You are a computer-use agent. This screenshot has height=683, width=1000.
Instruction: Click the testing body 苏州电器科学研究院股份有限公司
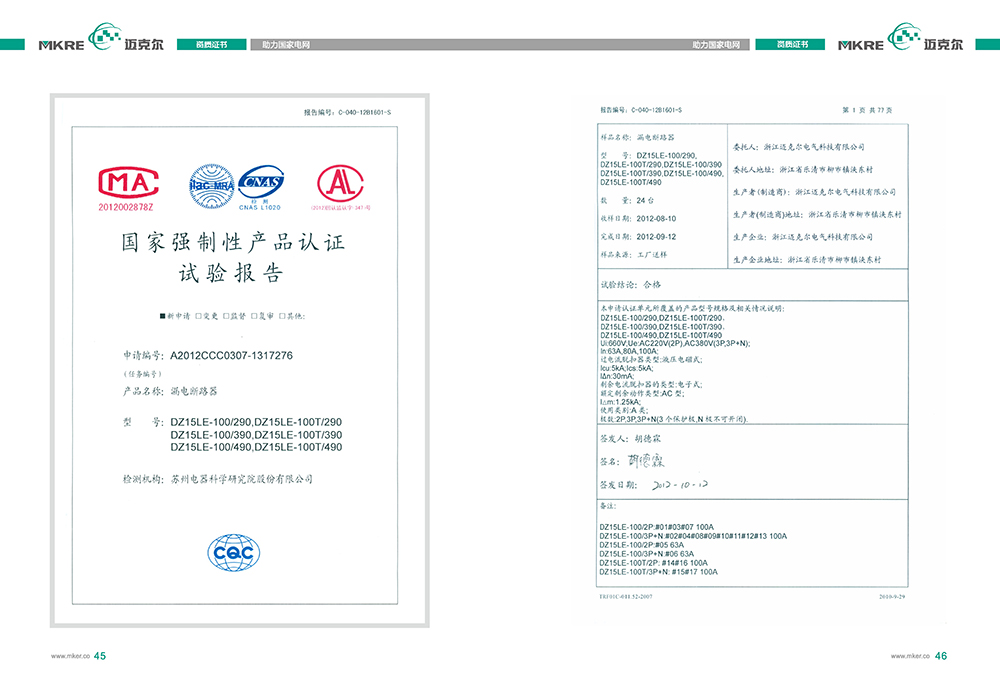point(242,479)
